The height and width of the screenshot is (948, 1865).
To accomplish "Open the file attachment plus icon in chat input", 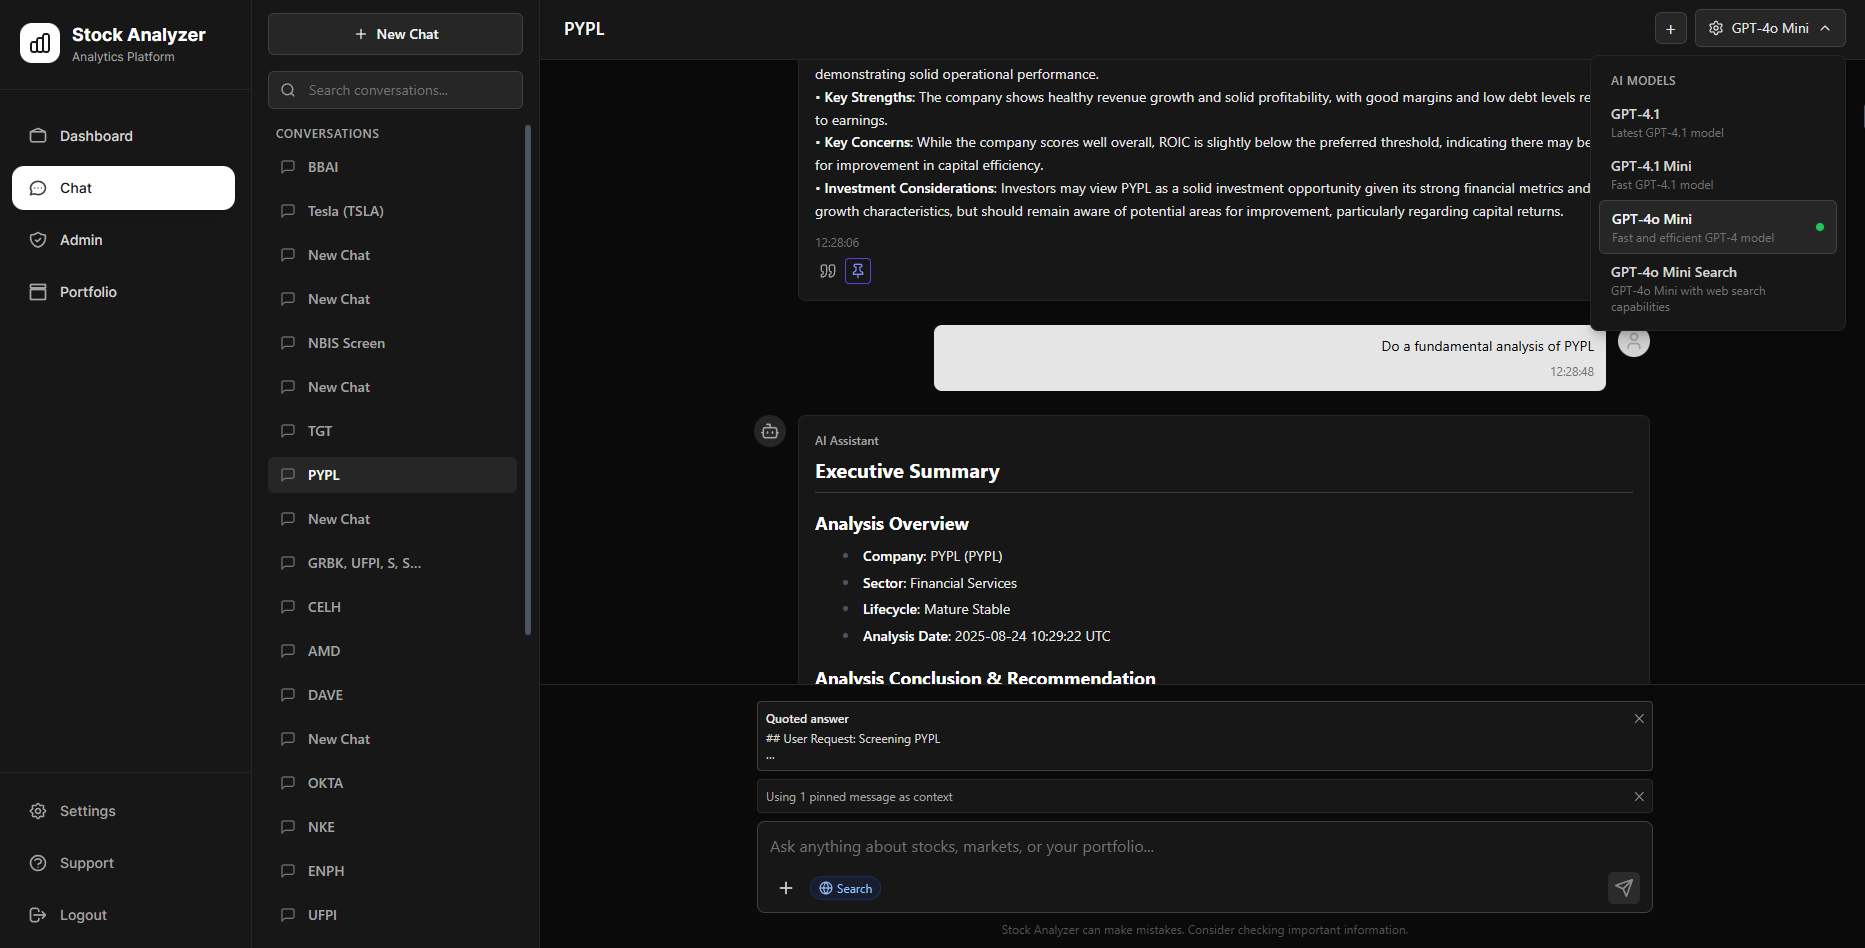I will point(786,888).
